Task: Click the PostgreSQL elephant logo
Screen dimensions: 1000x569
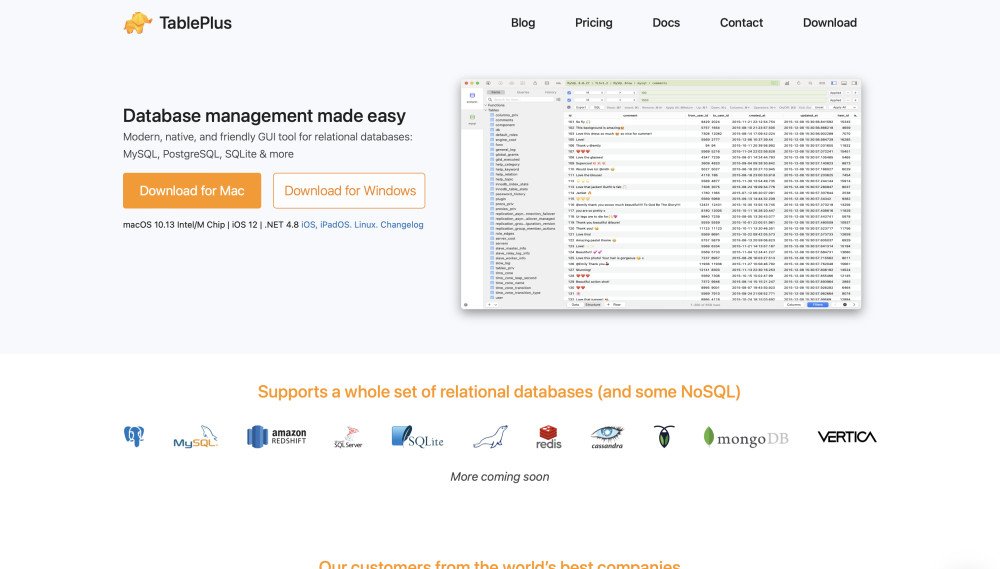Action: (134, 436)
